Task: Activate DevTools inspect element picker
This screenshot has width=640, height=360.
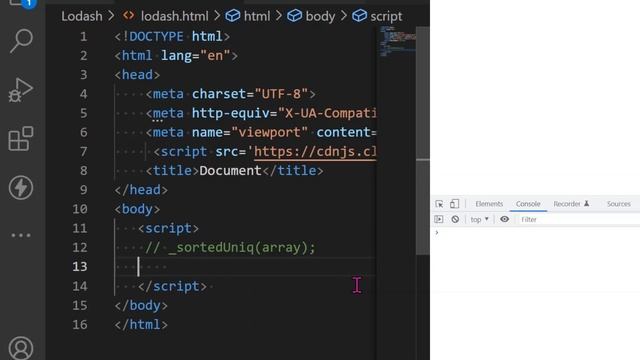Action: point(439,204)
